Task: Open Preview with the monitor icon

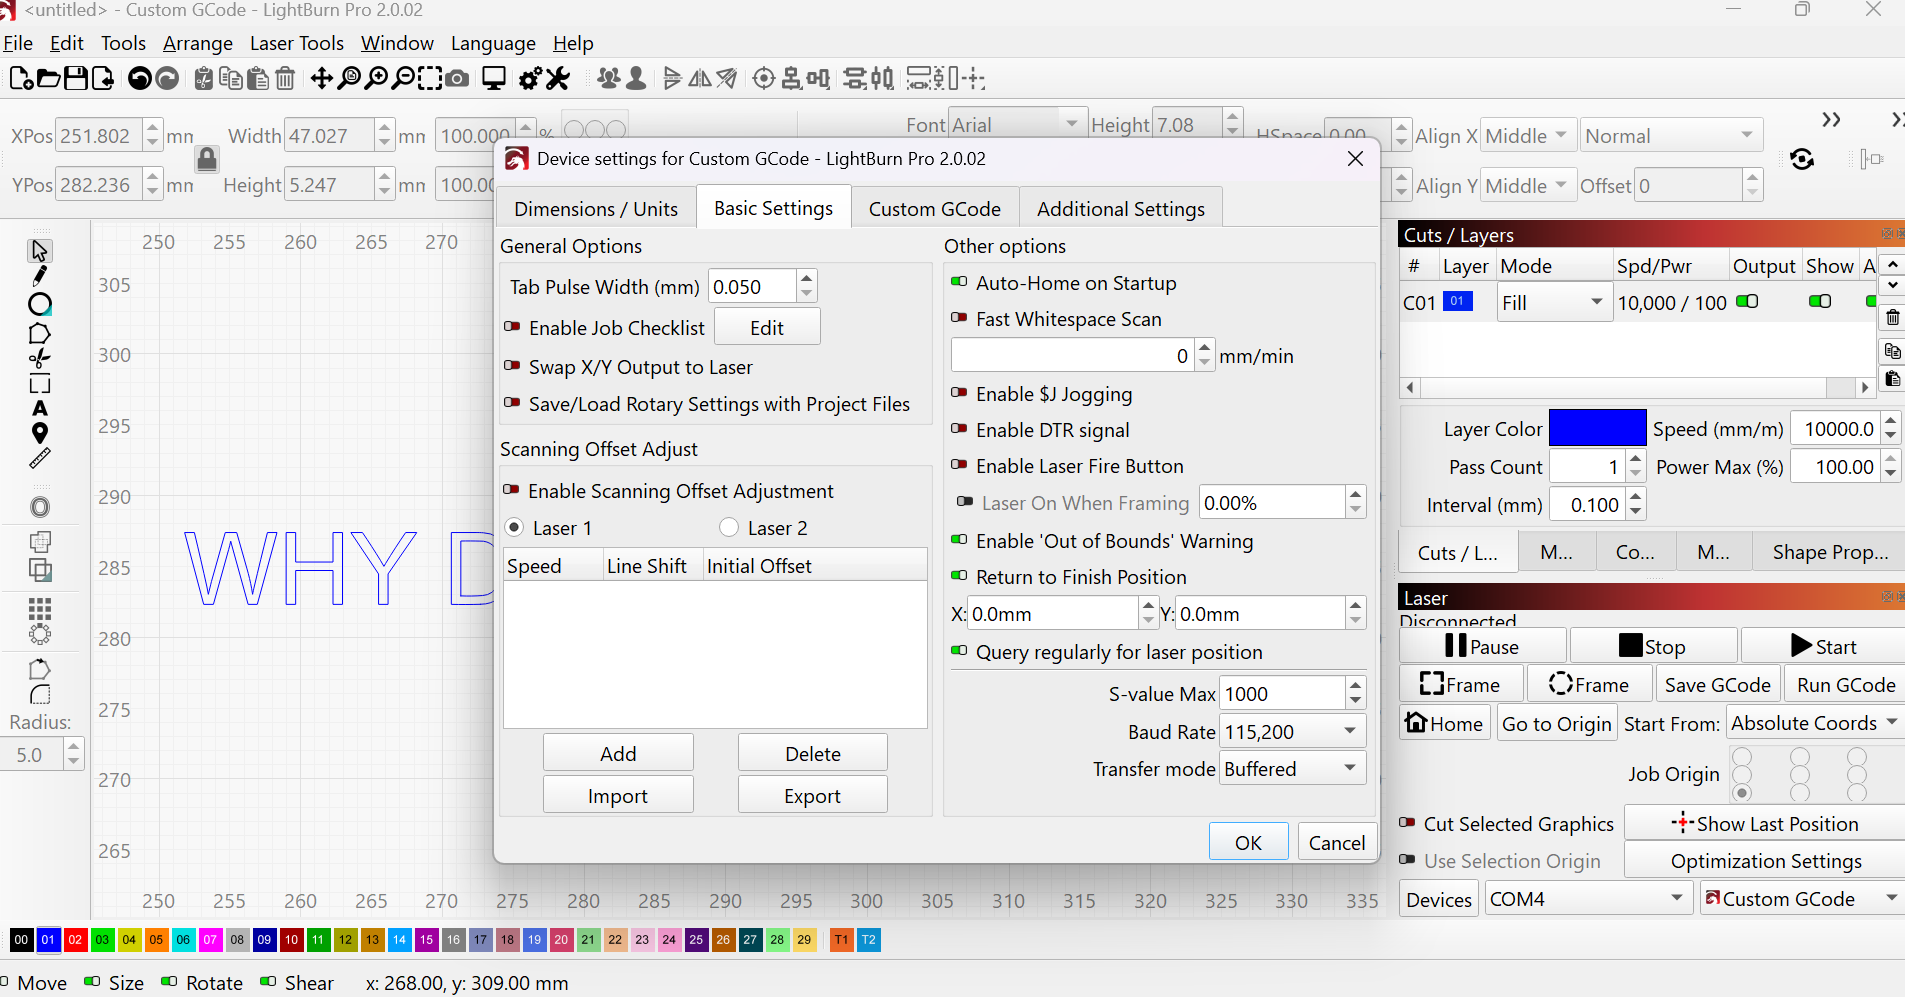Action: (494, 78)
